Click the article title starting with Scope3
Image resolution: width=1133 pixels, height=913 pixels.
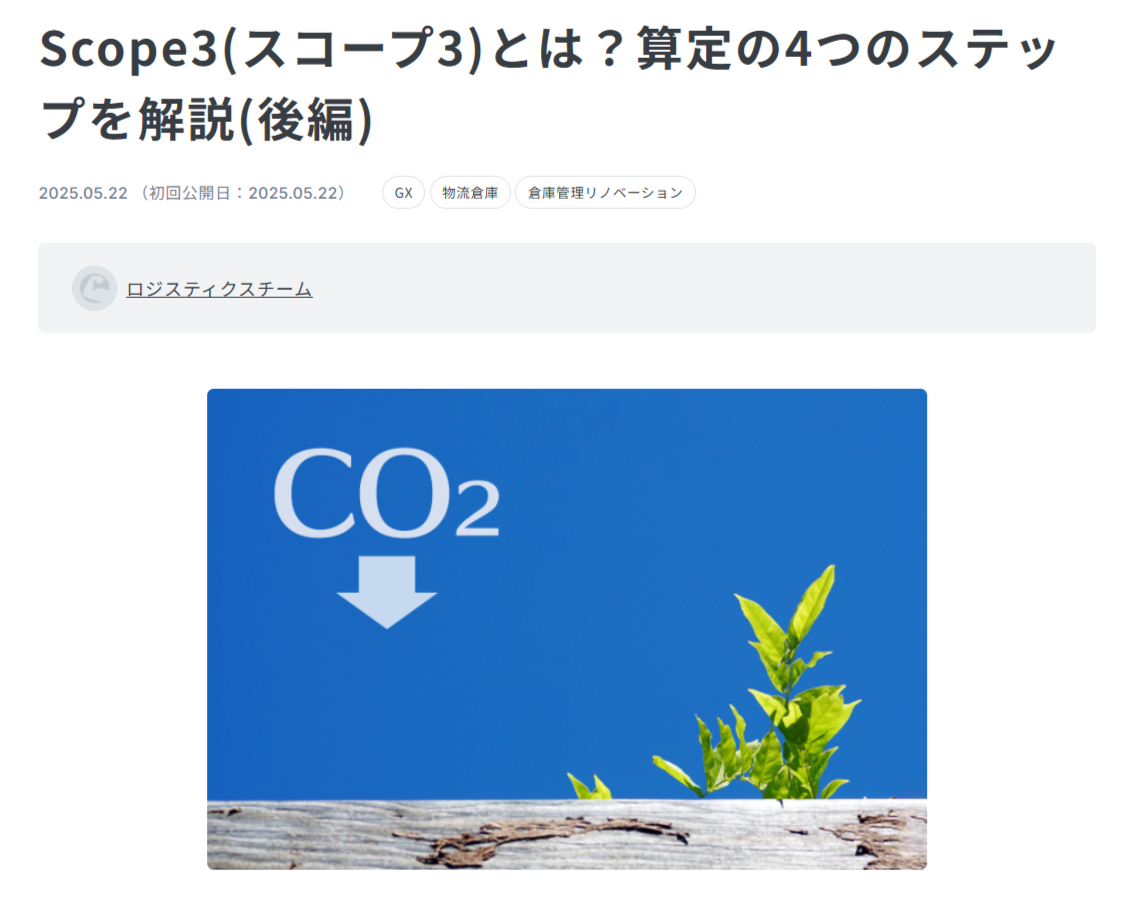pos(548,84)
